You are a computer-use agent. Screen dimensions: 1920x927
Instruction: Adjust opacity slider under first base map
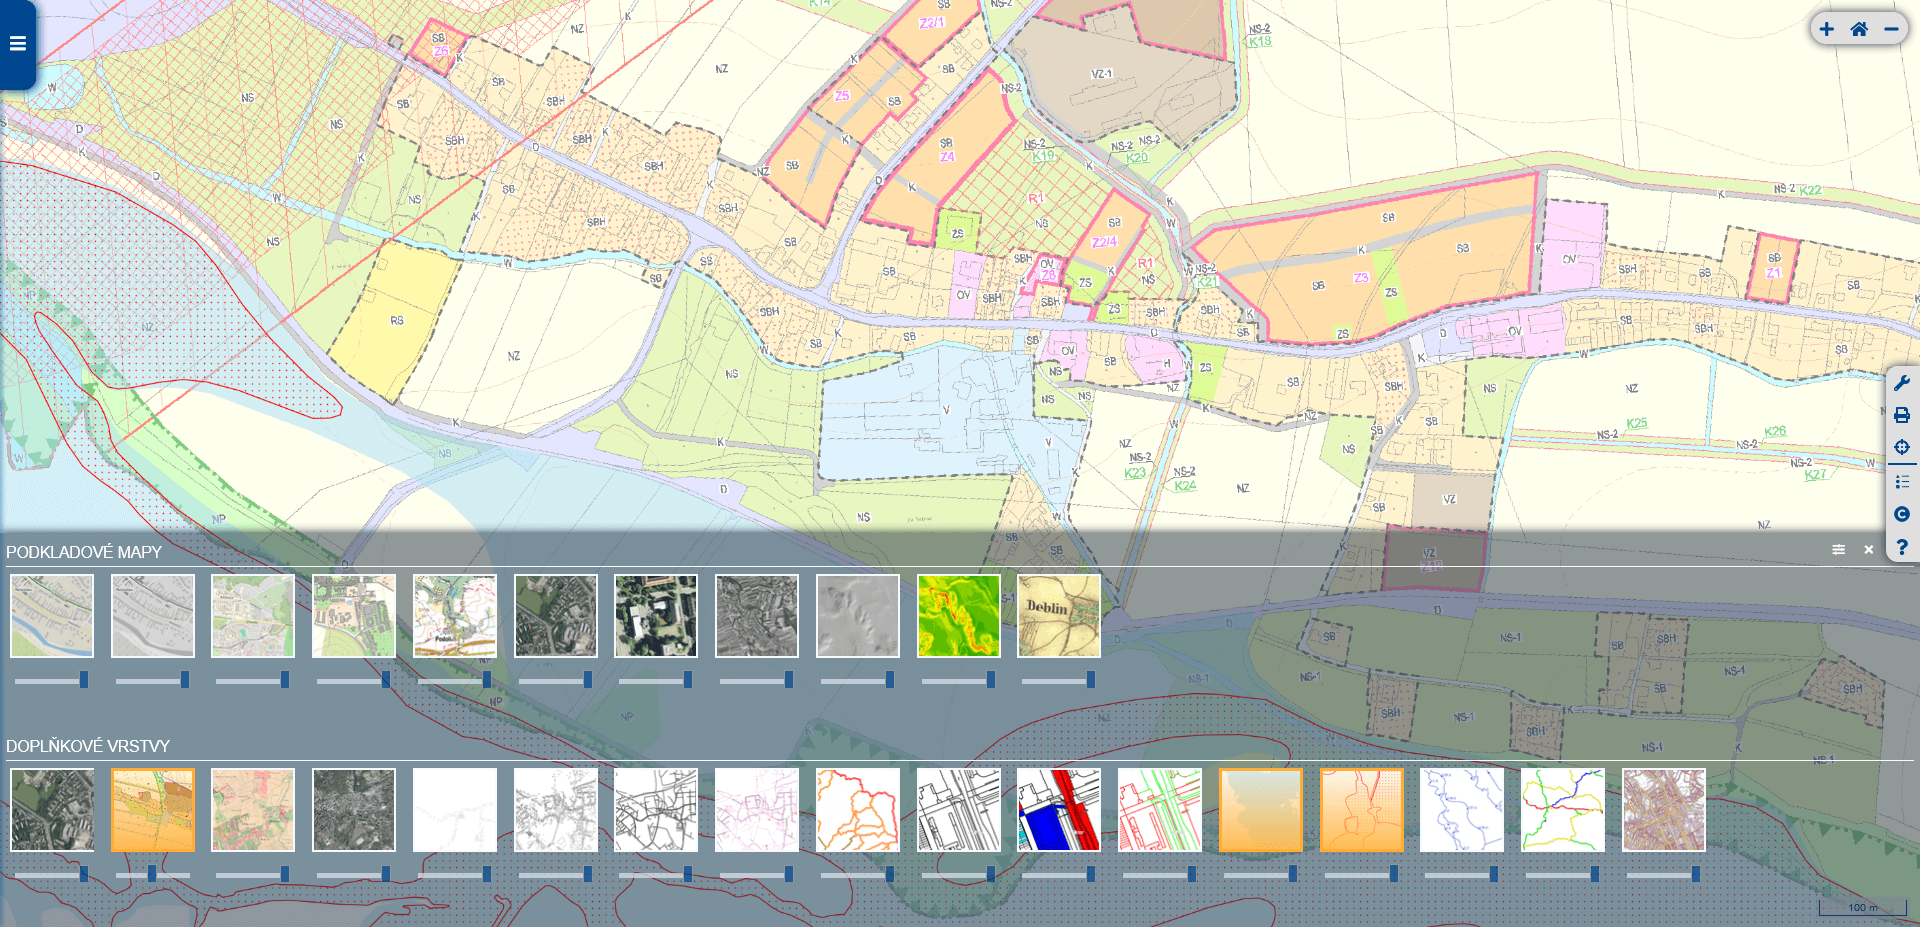[x=52, y=680]
